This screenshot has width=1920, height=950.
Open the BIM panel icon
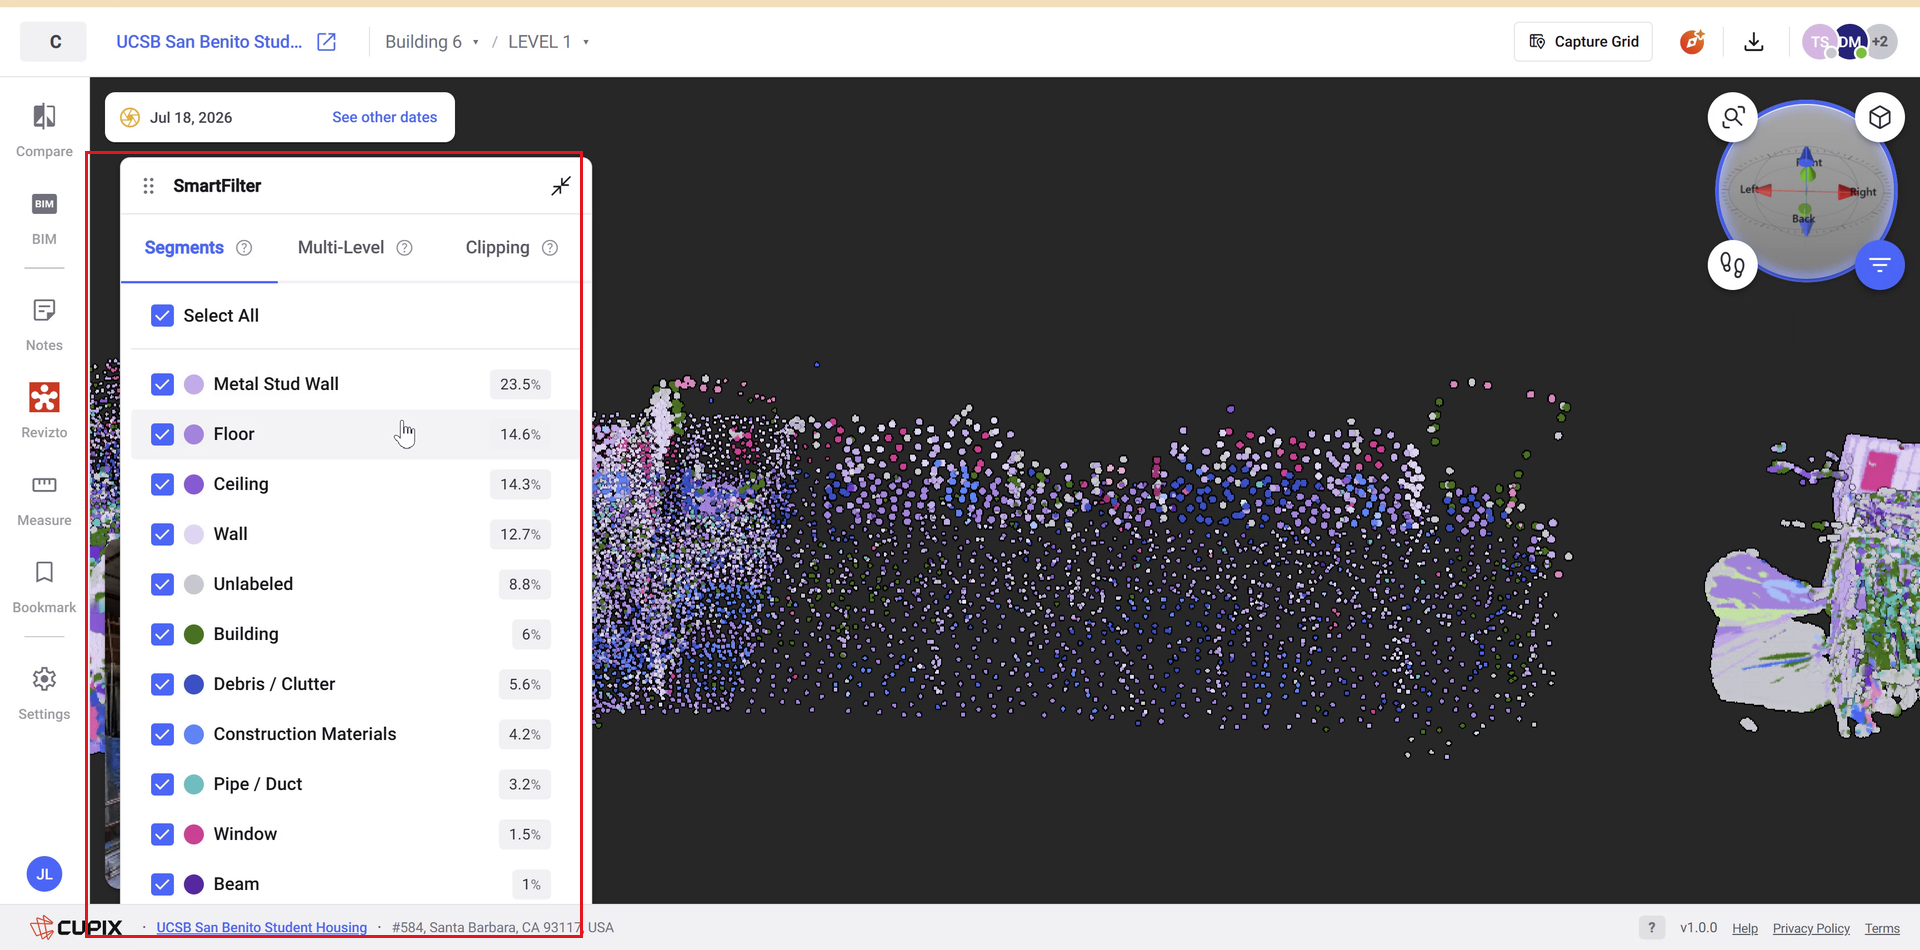[44, 218]
